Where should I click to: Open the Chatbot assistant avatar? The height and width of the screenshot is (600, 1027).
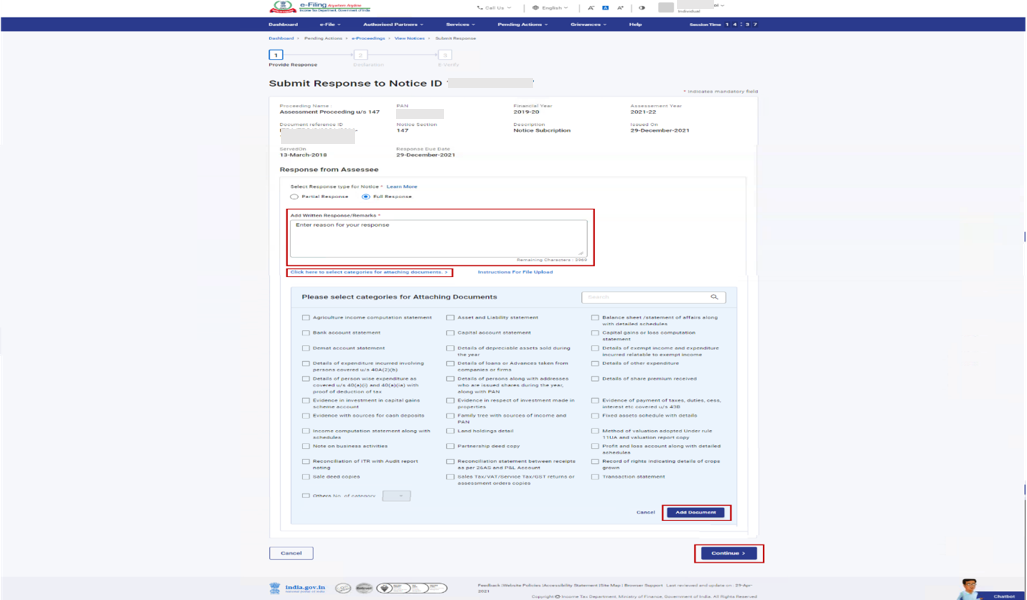968,588
